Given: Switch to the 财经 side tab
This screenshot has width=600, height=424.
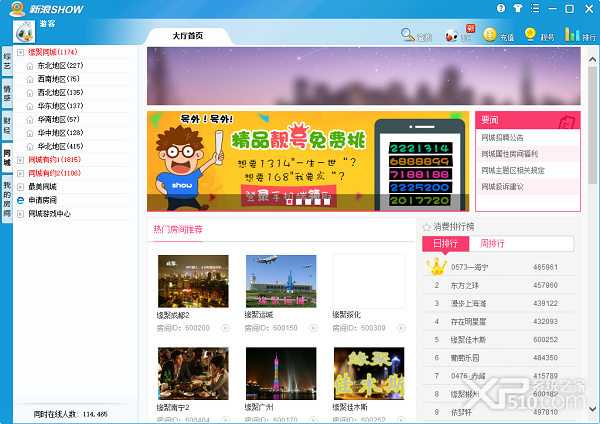Looking at the screenshot, I should pos(7,126).
